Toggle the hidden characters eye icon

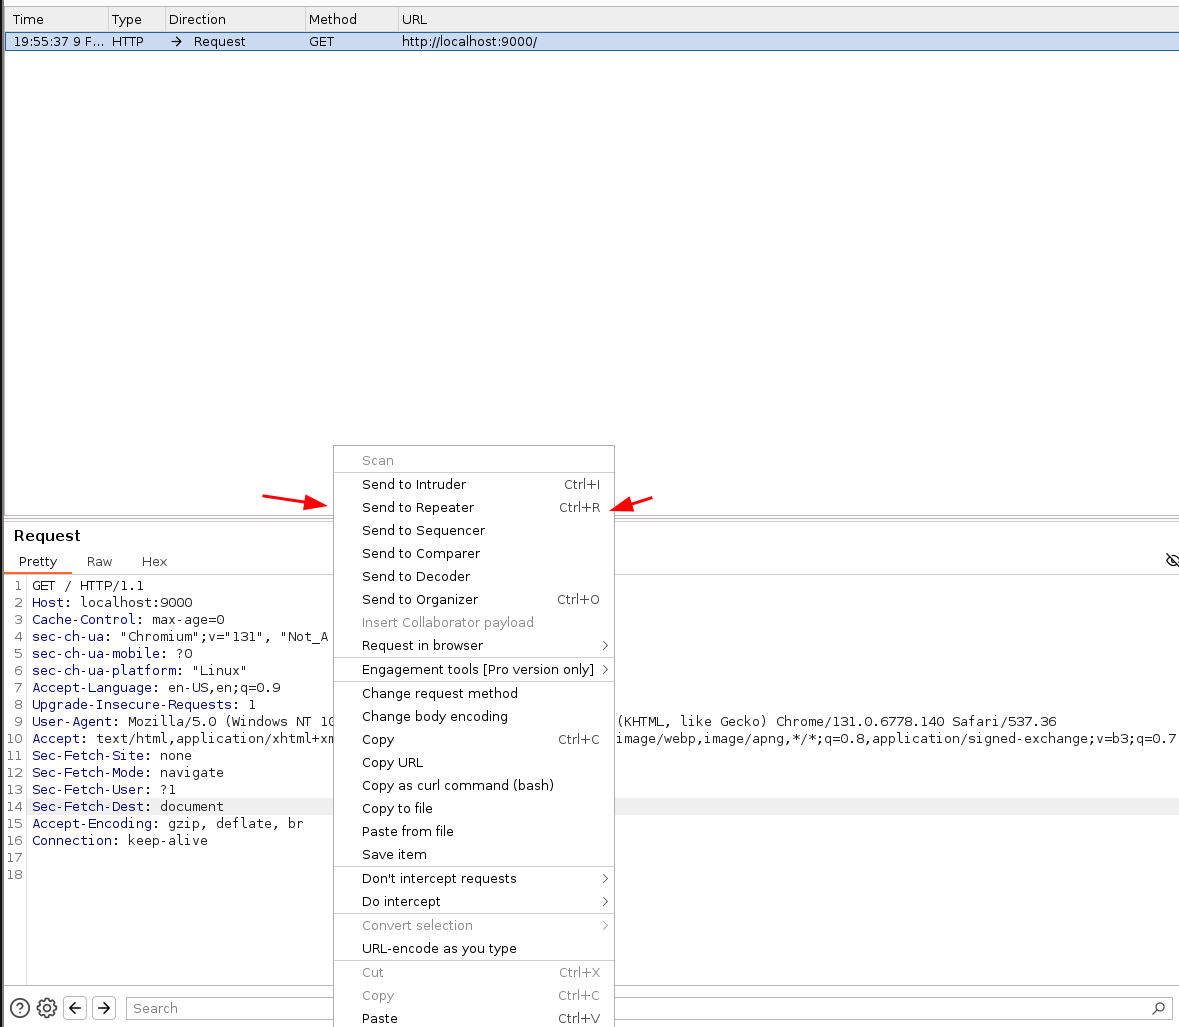[x=1172, y=560]
